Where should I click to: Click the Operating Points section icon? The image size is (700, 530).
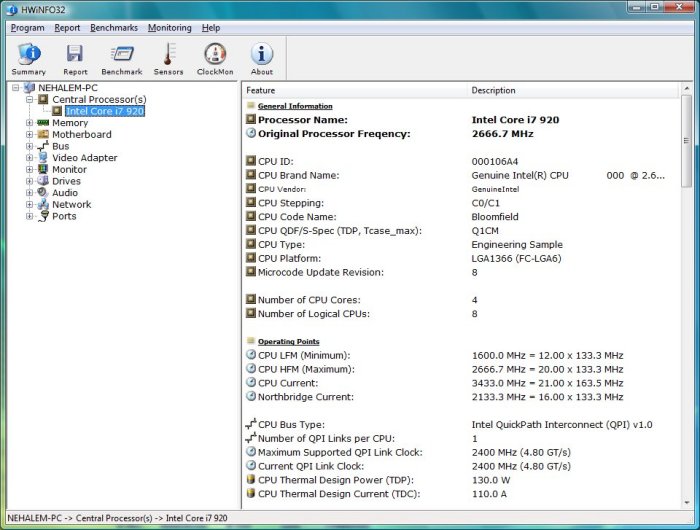pos(250,341)
